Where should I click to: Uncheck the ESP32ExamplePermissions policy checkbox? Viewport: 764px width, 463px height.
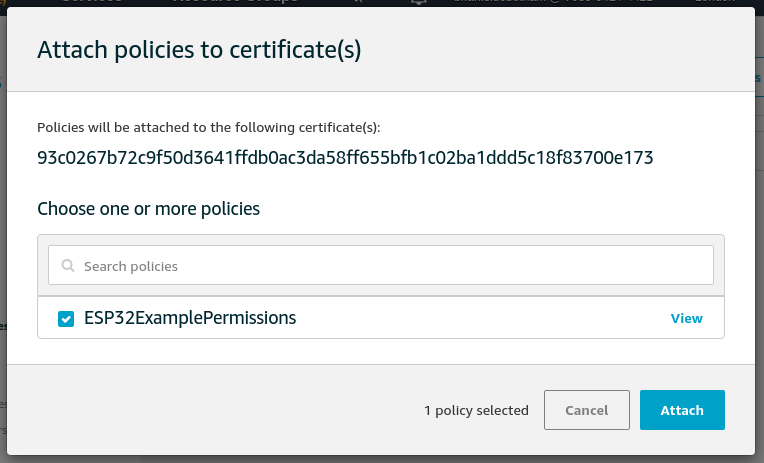[66, 319]
